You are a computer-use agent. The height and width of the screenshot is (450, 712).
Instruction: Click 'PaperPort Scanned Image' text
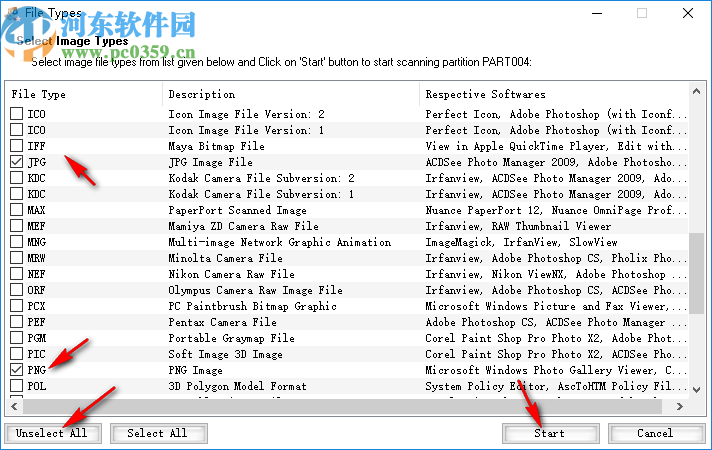pyautogui.click(x=237, y=210)
